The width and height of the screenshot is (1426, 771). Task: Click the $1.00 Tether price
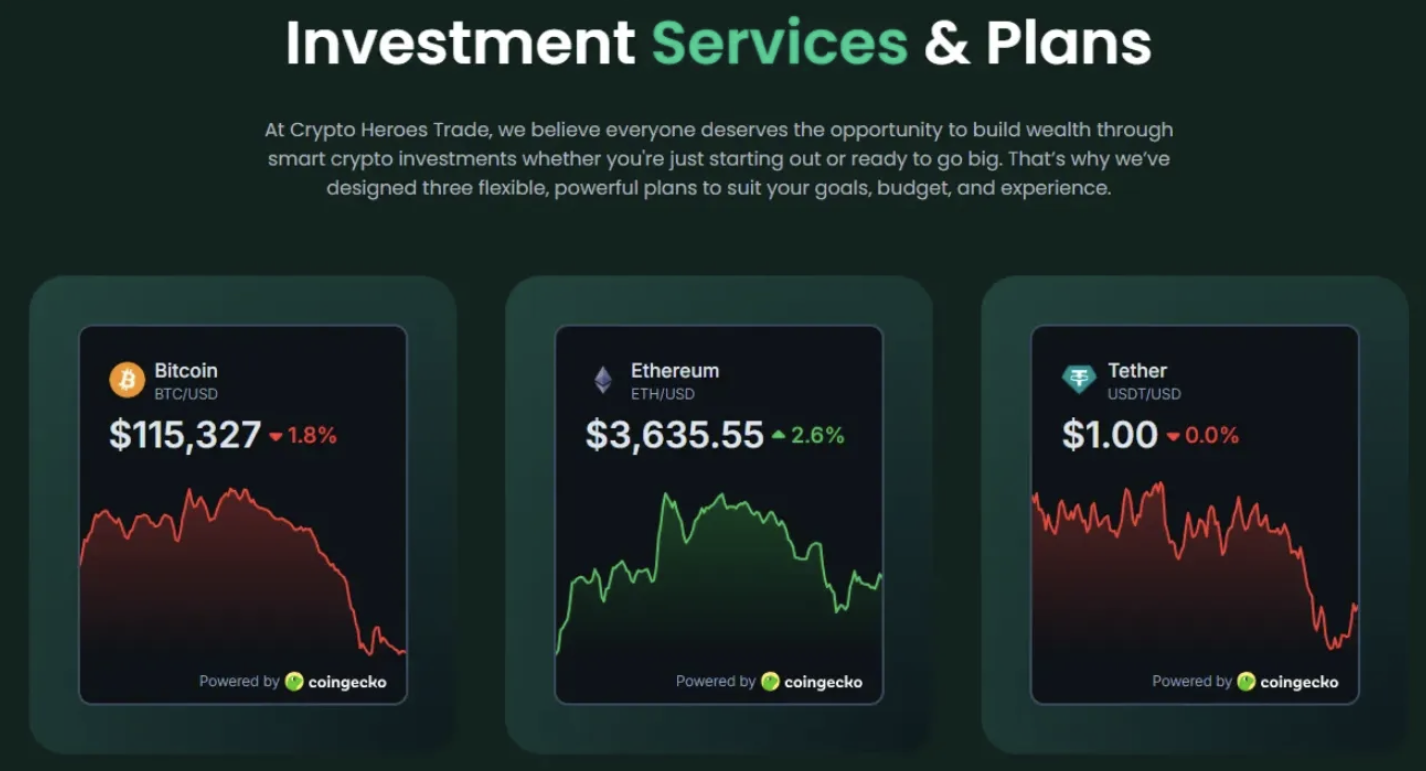click(x=1110, y=435)
